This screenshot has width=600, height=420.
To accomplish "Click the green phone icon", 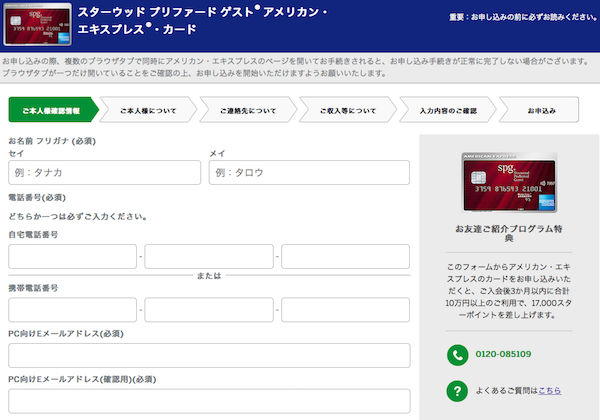I will click(x=457, y=355).
